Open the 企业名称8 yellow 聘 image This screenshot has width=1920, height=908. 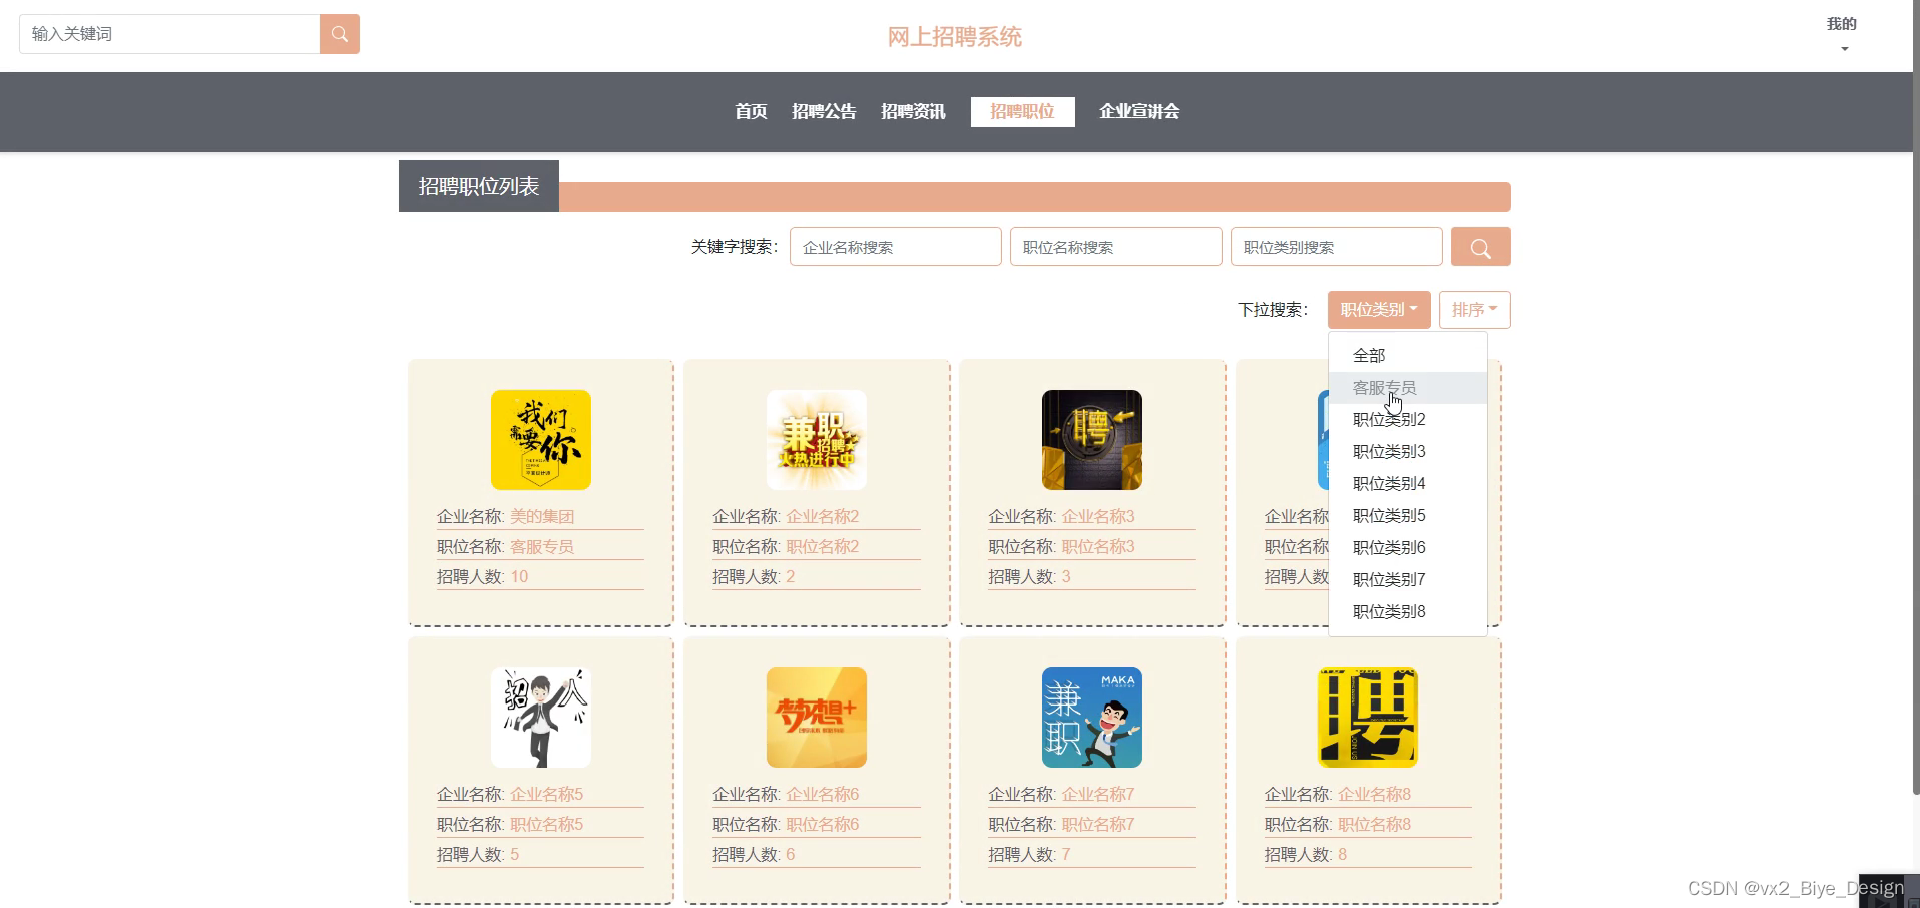[x=1368, y=718]
